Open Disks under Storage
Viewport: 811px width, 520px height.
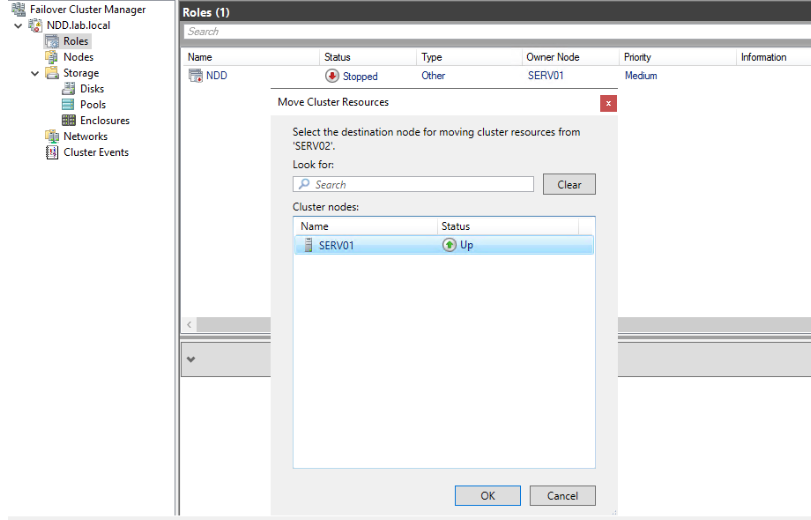(x=92, y=88)
